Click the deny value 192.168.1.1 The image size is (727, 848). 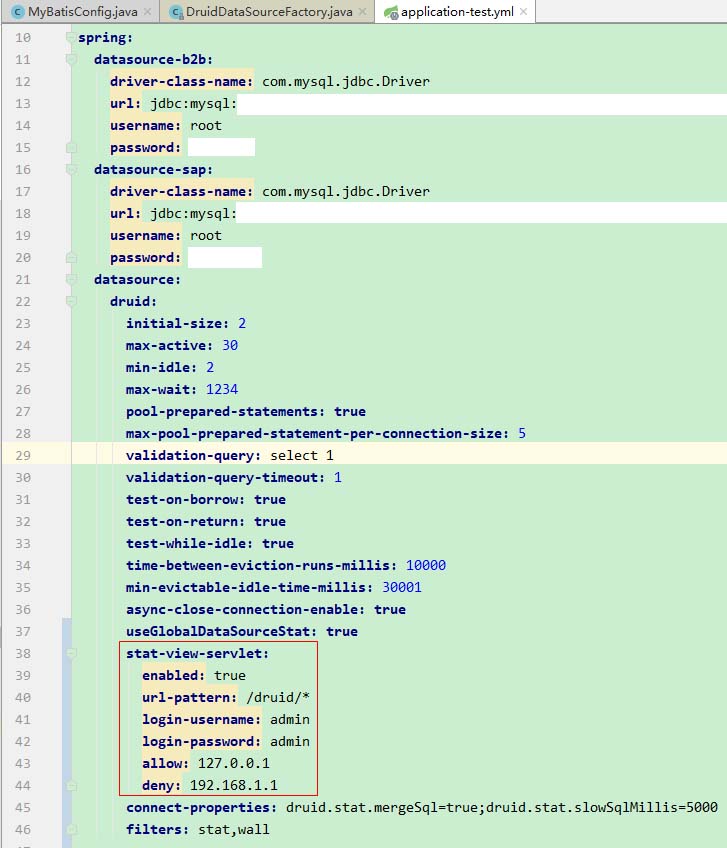(234, 785)
